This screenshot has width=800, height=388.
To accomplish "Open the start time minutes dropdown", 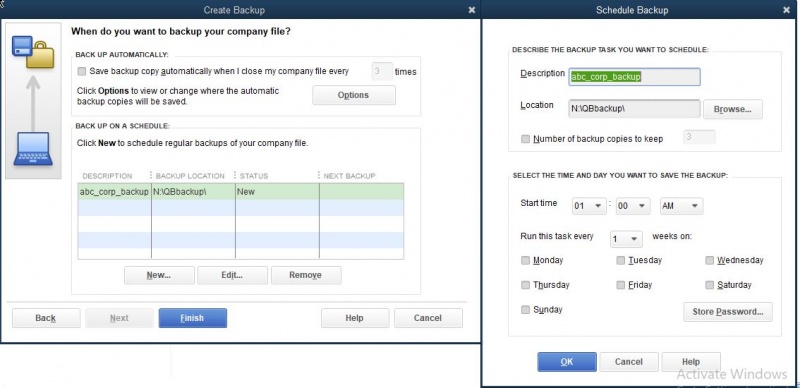I will point(633,206).
